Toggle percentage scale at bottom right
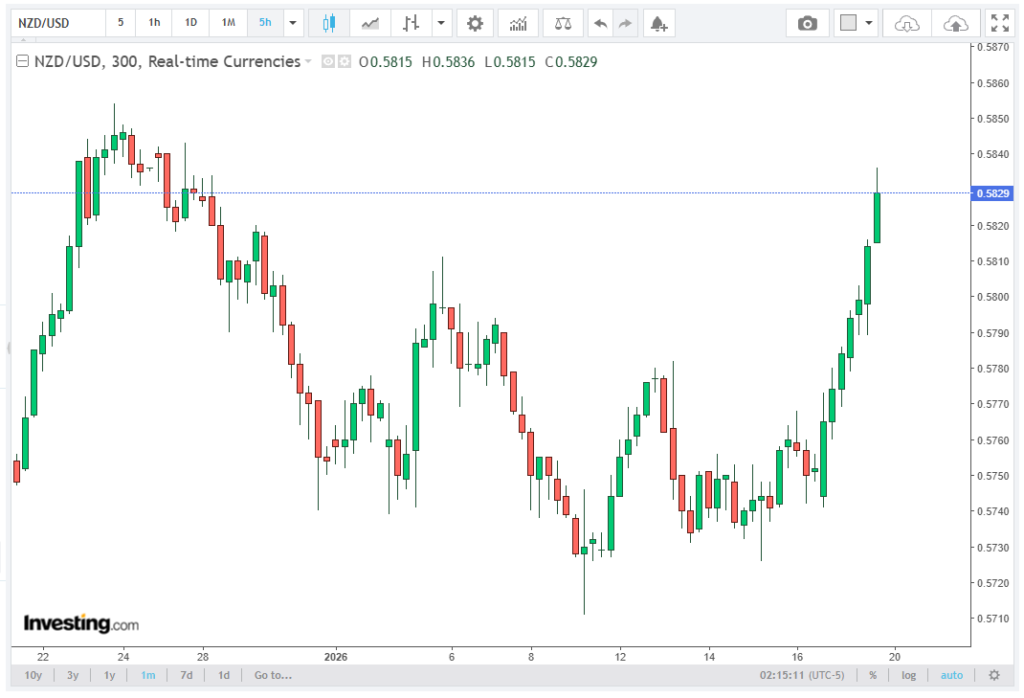The image size is (1024, 698). click(x=873, y=675)
